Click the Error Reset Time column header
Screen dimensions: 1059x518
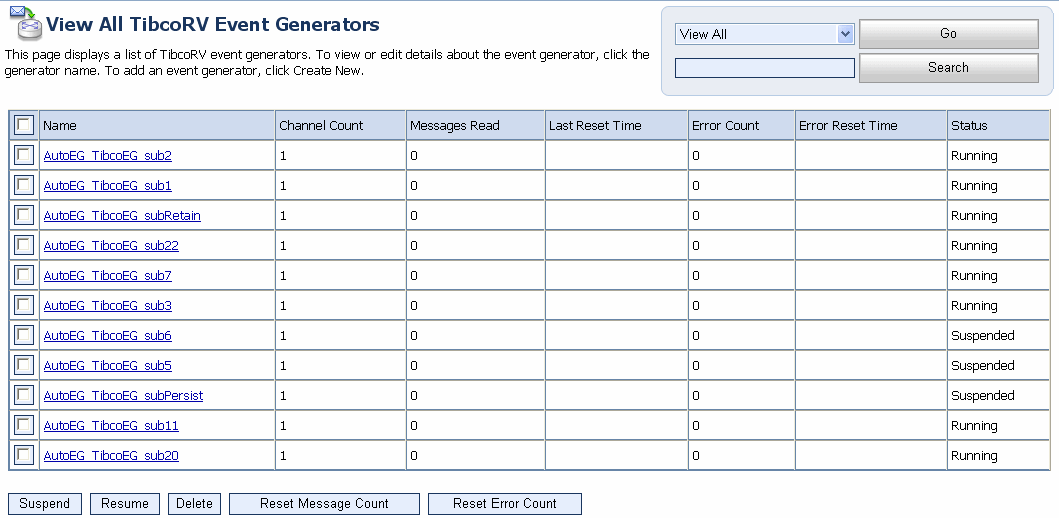click(x=871, y=126)
